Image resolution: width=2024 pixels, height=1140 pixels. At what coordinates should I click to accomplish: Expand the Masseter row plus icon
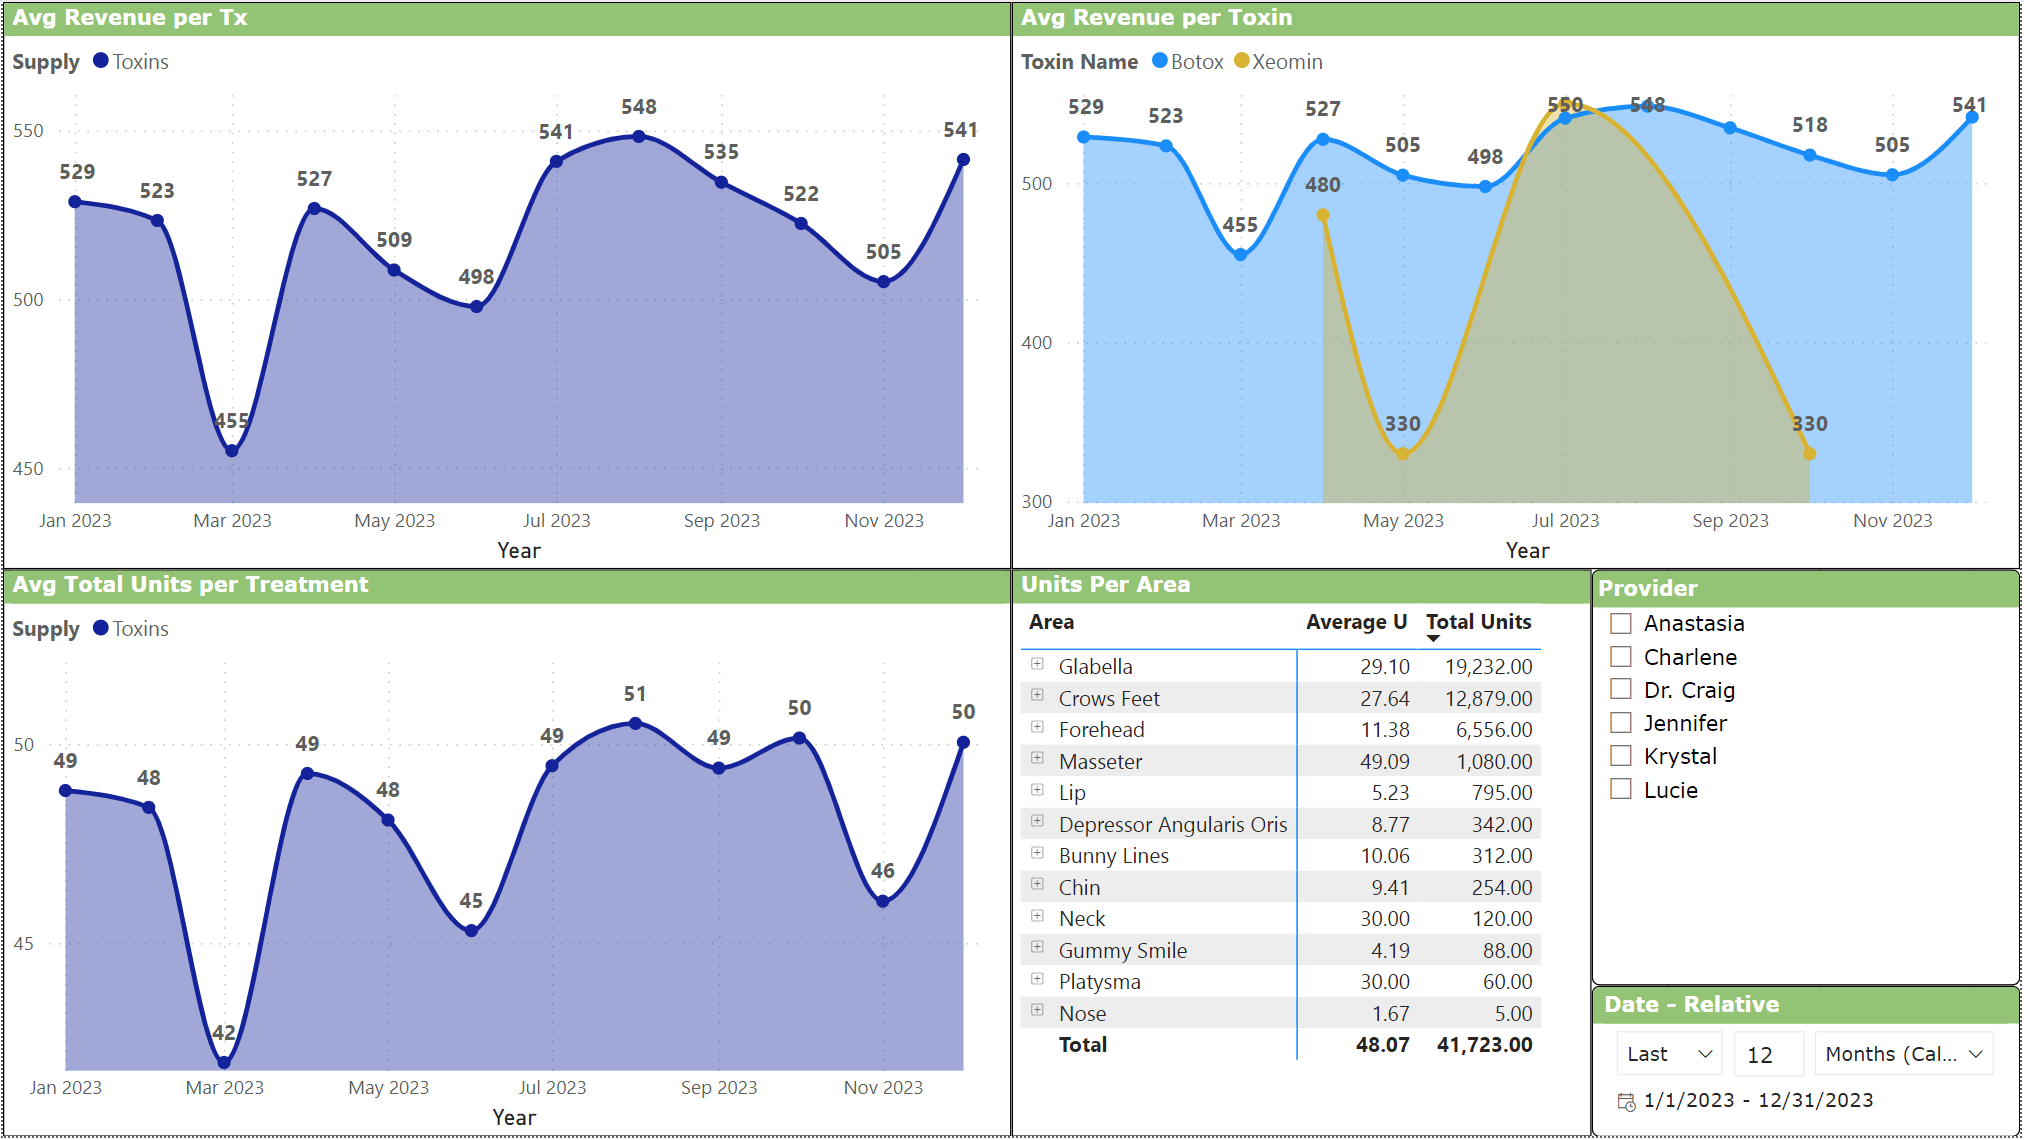pos(1037,758)
